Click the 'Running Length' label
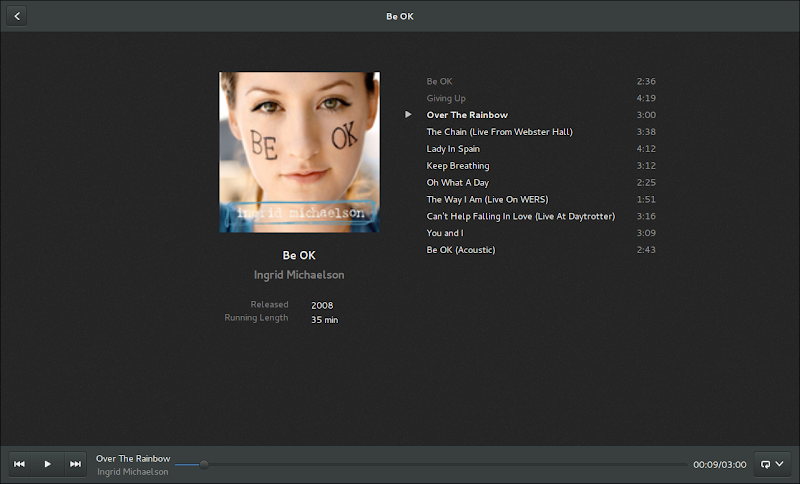This screenshot has height=484, width=800. tap(256, 318)
